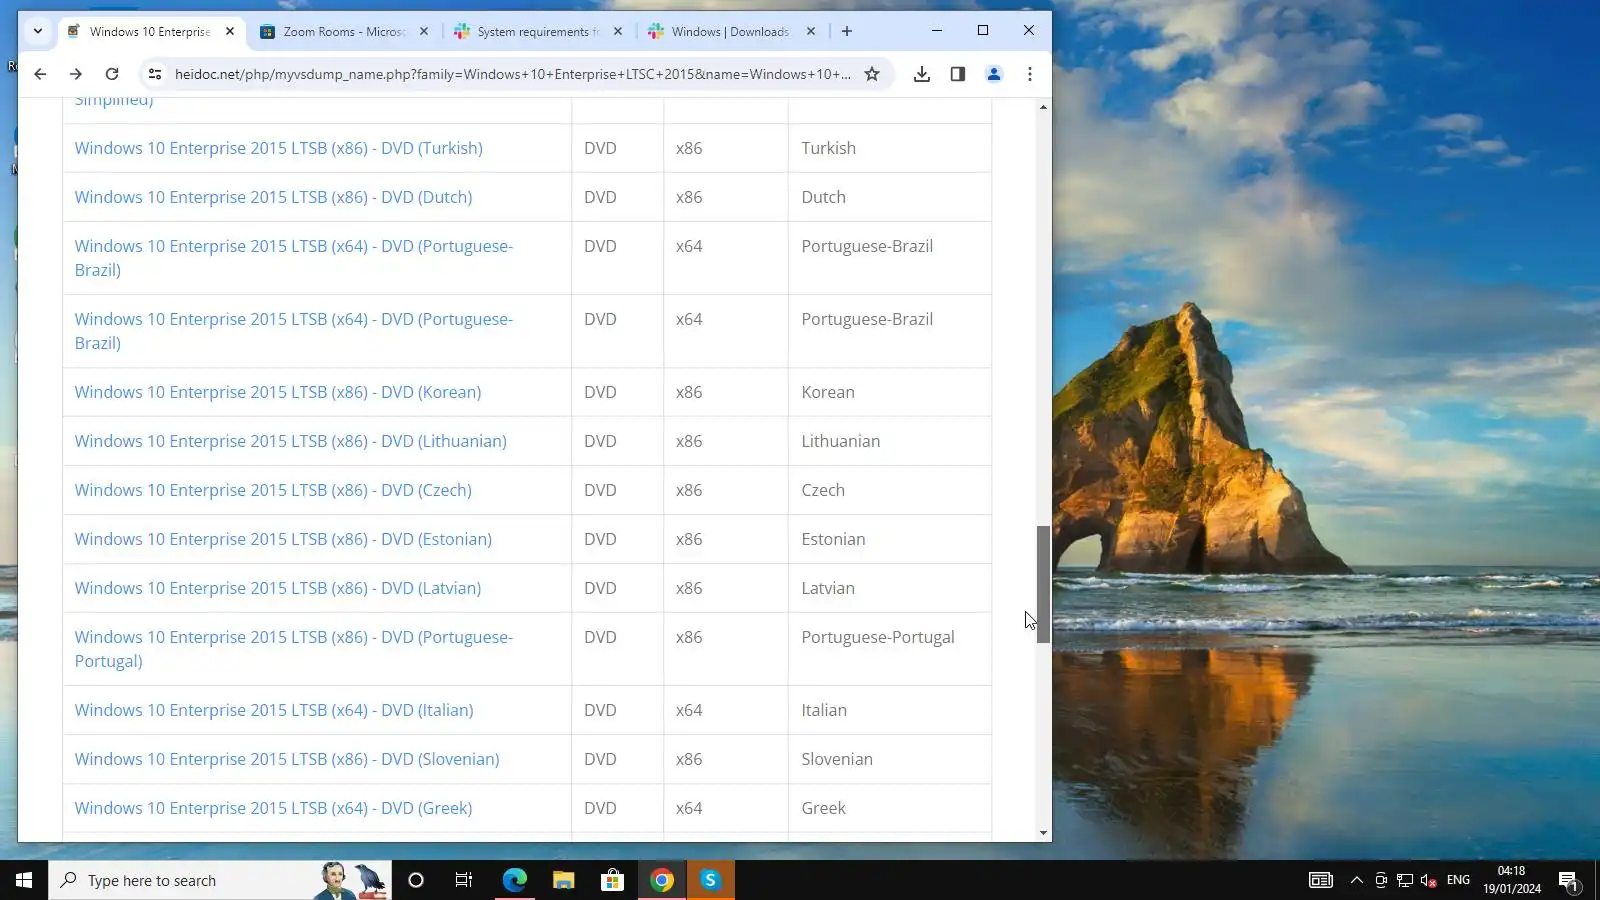Open the LTSB (x86) DVD (Latvian) link
This screenshot has width=1600, height=900.
[x=278, y=588]
